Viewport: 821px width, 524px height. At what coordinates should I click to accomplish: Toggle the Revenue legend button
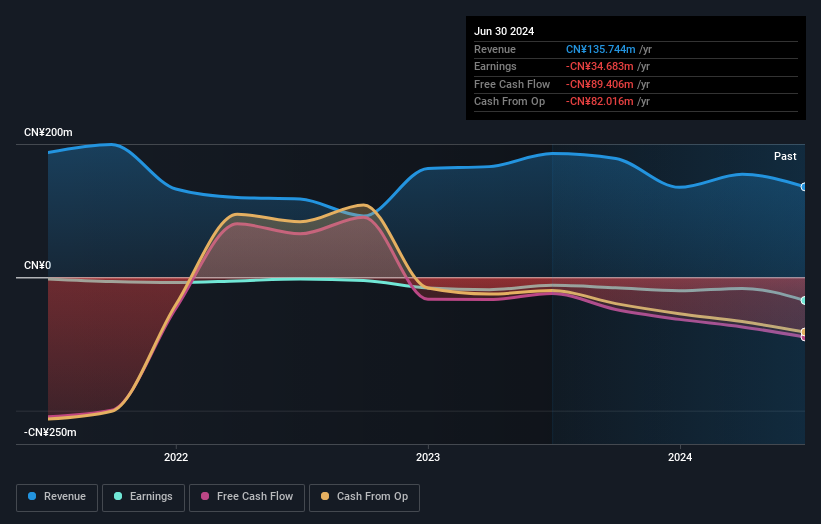57,497
